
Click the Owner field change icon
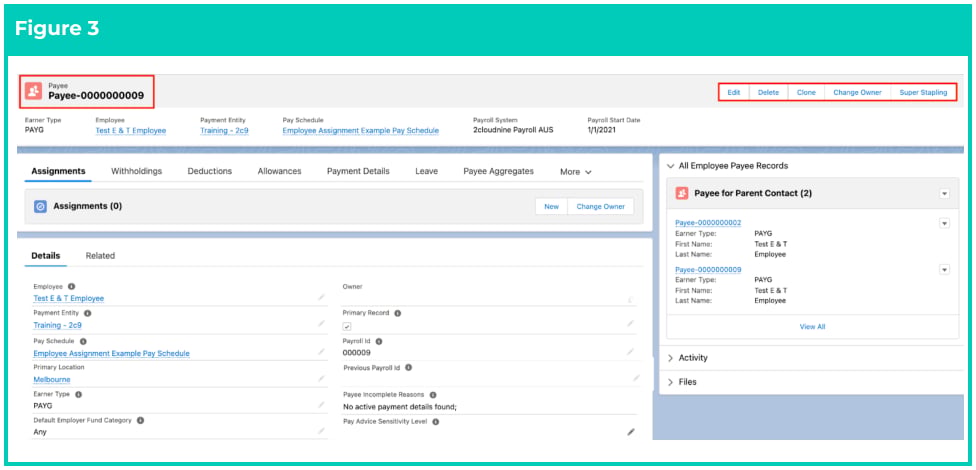tap(631, 299)
